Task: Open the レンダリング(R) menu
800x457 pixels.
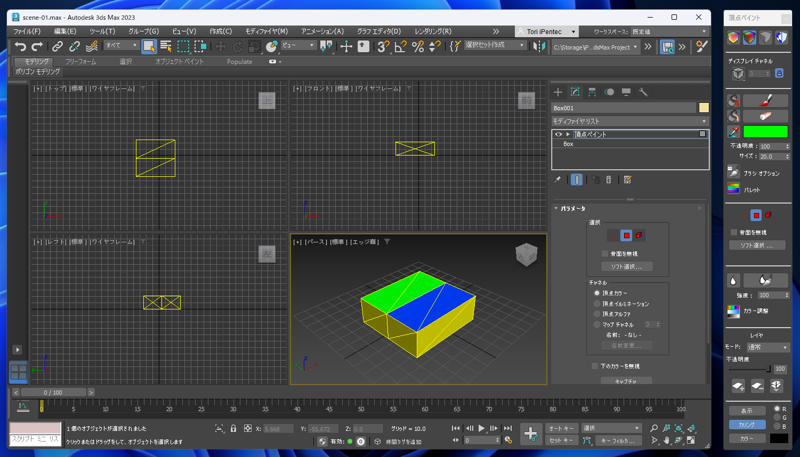Action: [x=433, y=32]
